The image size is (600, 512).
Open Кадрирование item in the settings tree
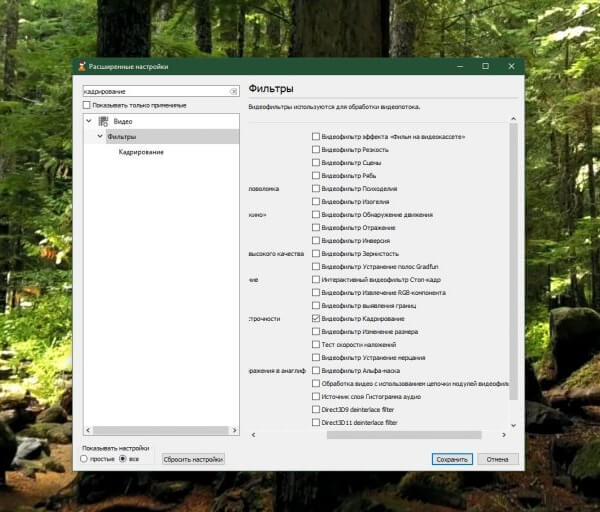[141, 152]
